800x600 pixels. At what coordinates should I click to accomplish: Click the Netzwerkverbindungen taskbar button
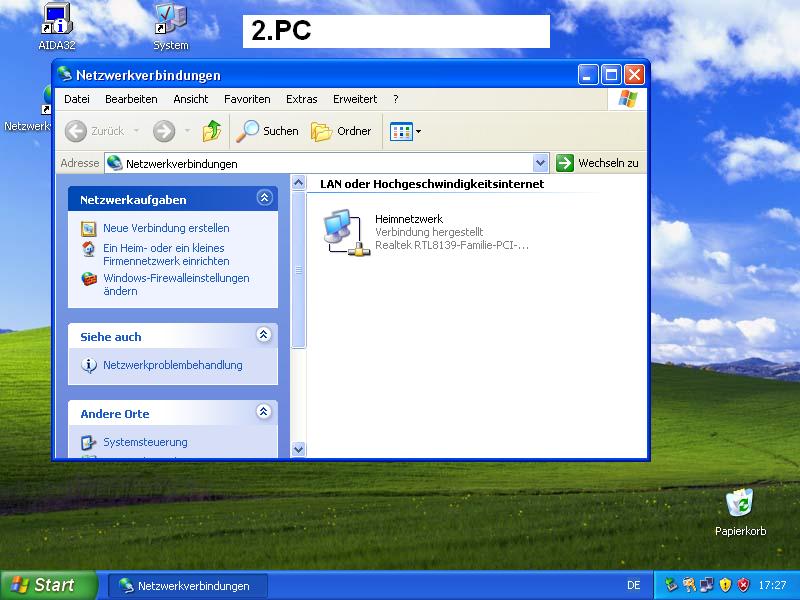[x=188, y=586]
